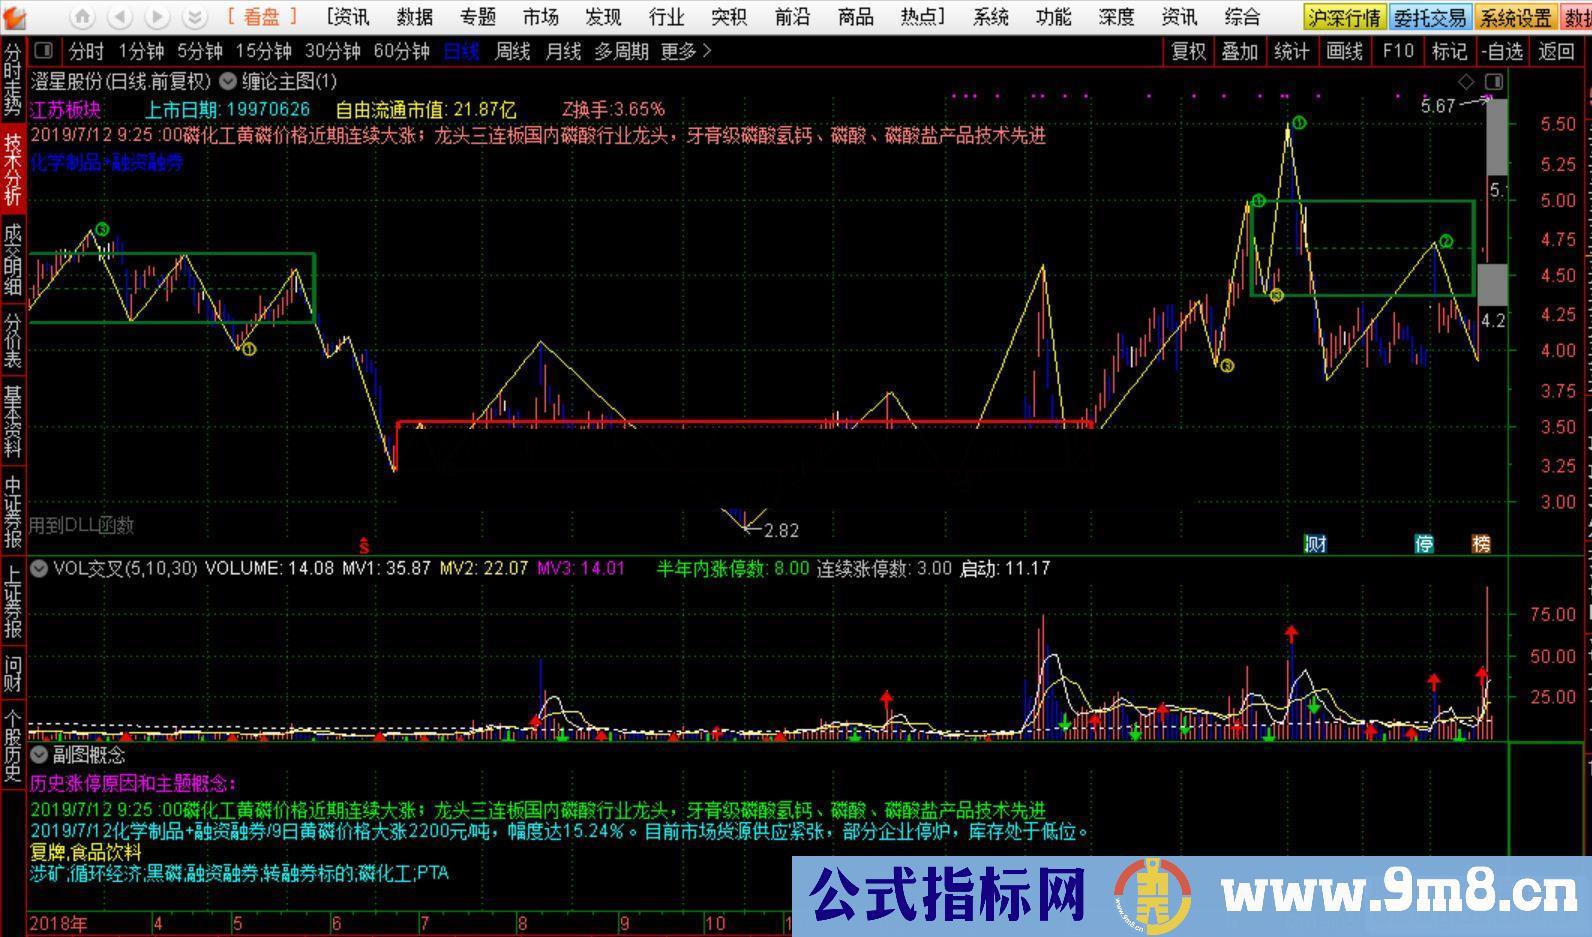Screen dimensions: 1592x937
Task: Click the 榜 marker on the chart
Action: [x=1481, y=544]
